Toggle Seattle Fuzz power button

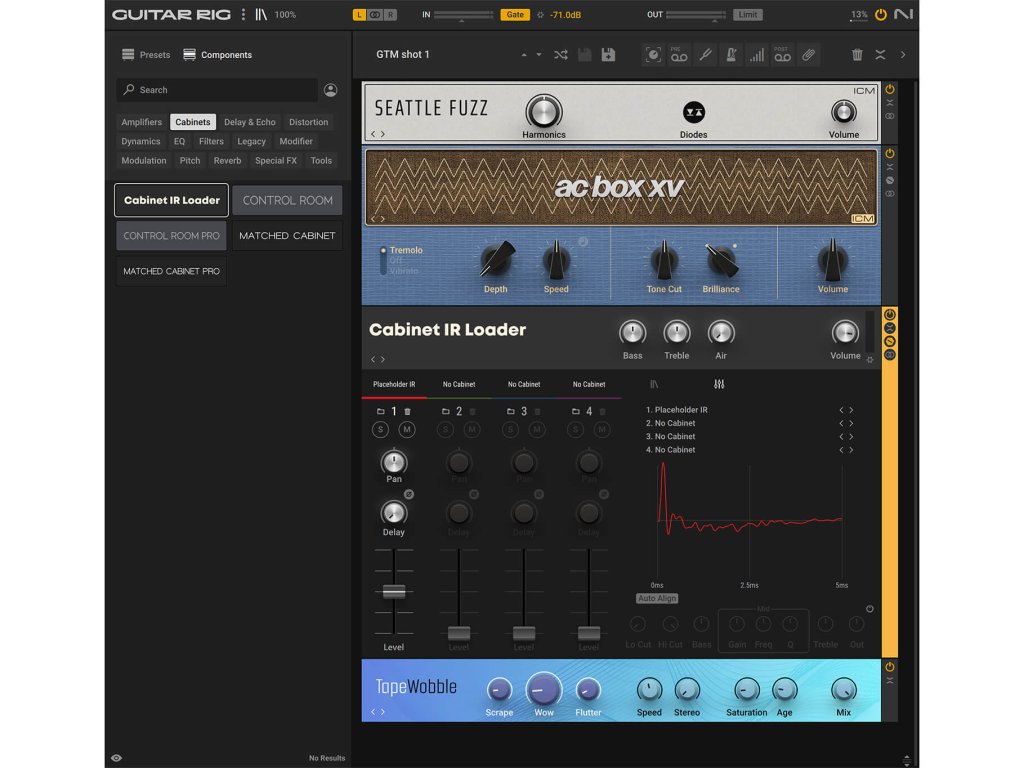(889, 90)
